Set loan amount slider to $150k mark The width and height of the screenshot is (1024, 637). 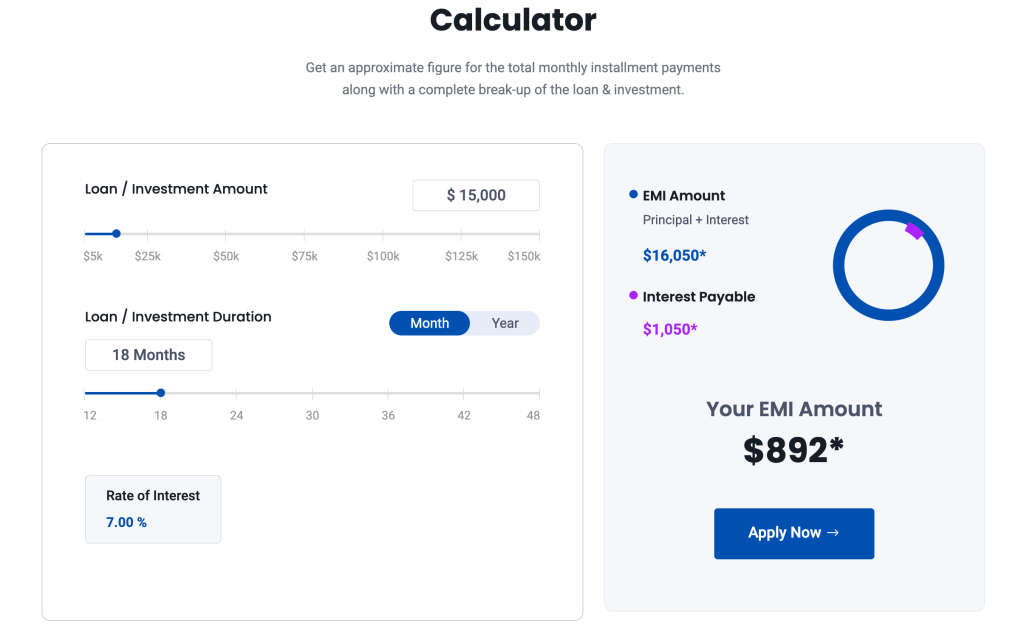coord(539,234)
